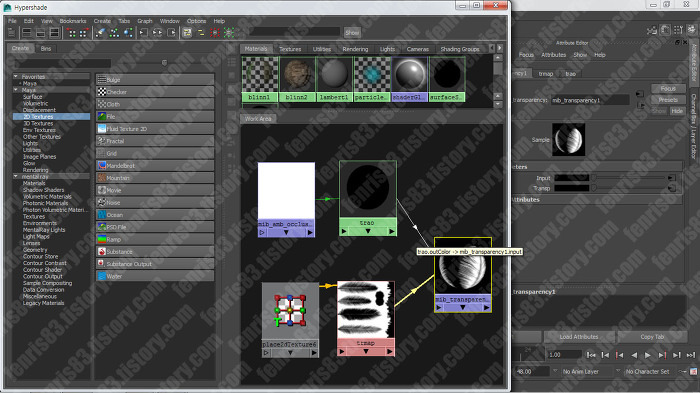Screen dimensions: 700x393
Task: Create an Ocean texture node
Action: (155, 214)
